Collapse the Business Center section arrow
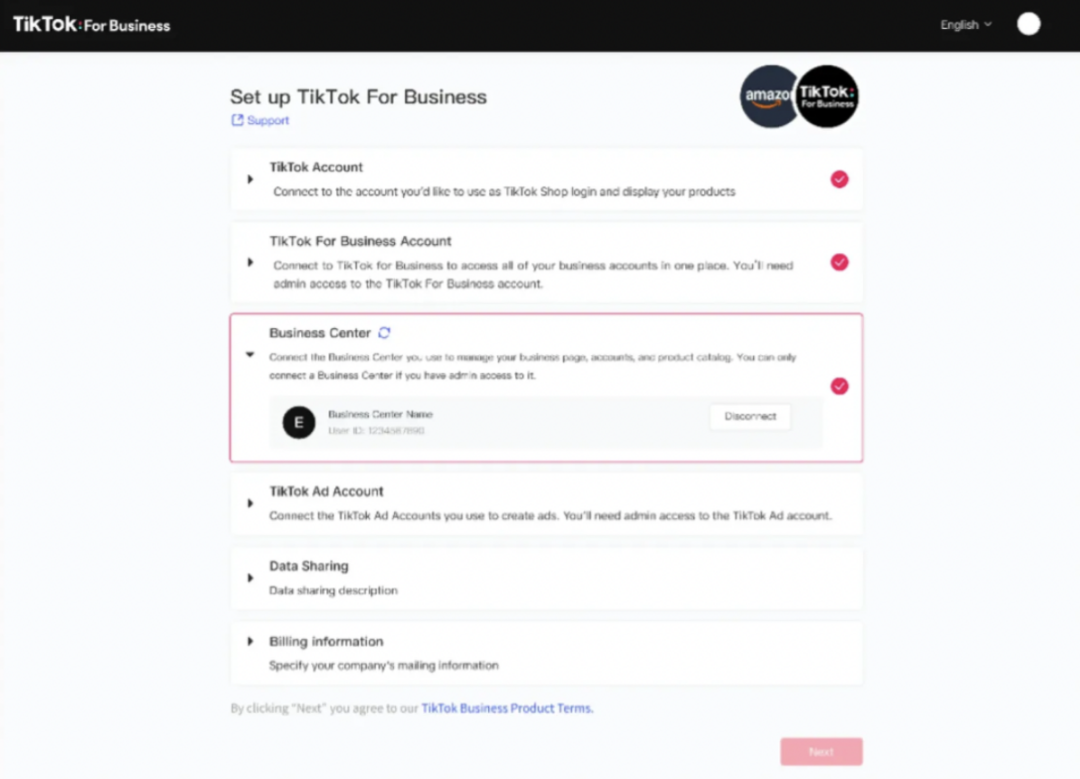The width and height of the screenshot is (1080, 779). click(250, 355)
